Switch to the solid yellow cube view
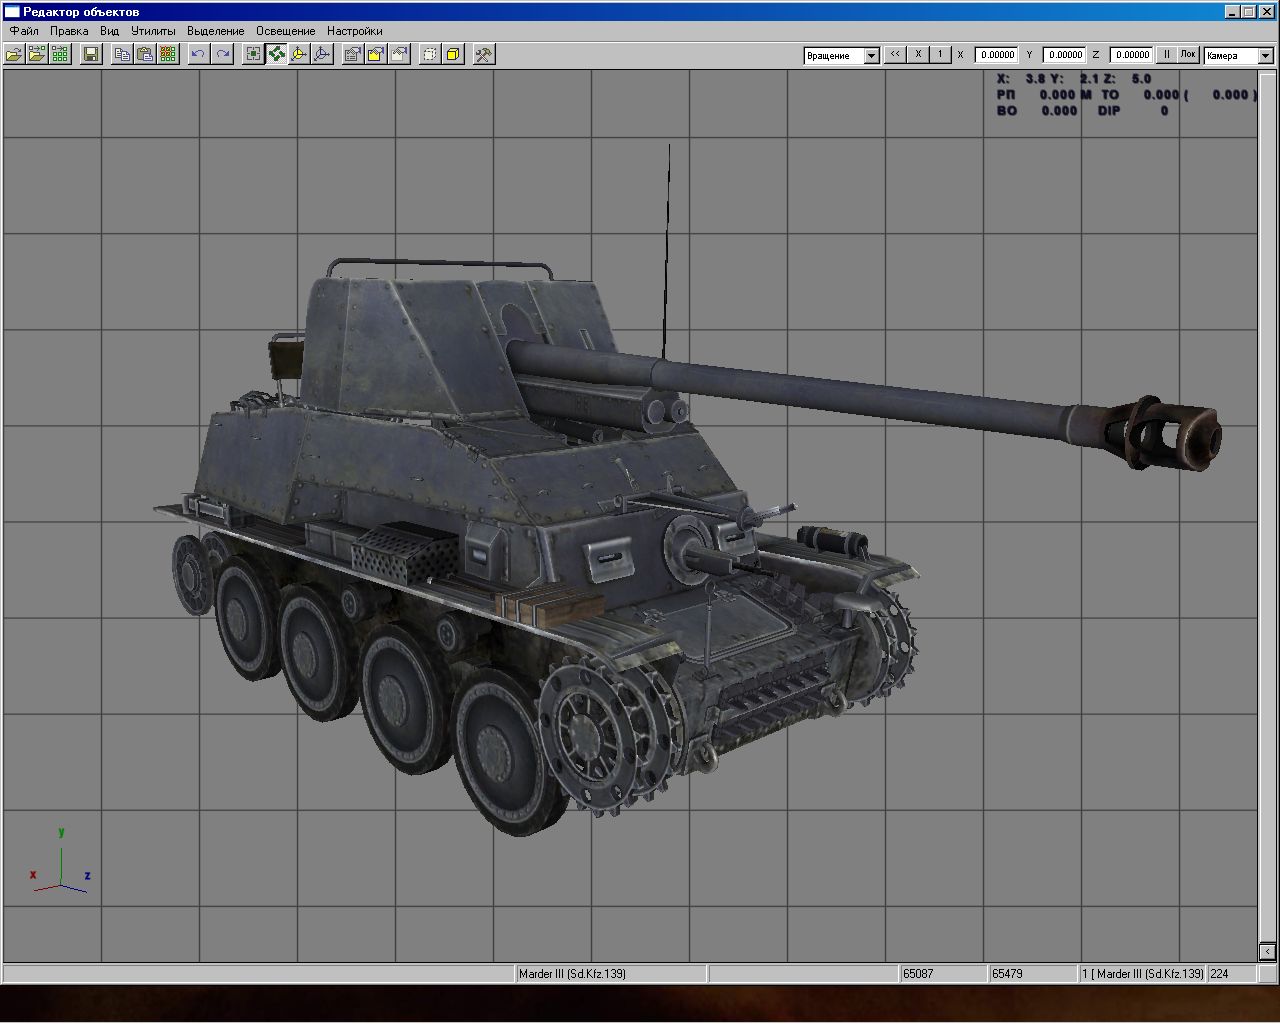Screen dimensions: 1280x1024 (x=454, y=54)
